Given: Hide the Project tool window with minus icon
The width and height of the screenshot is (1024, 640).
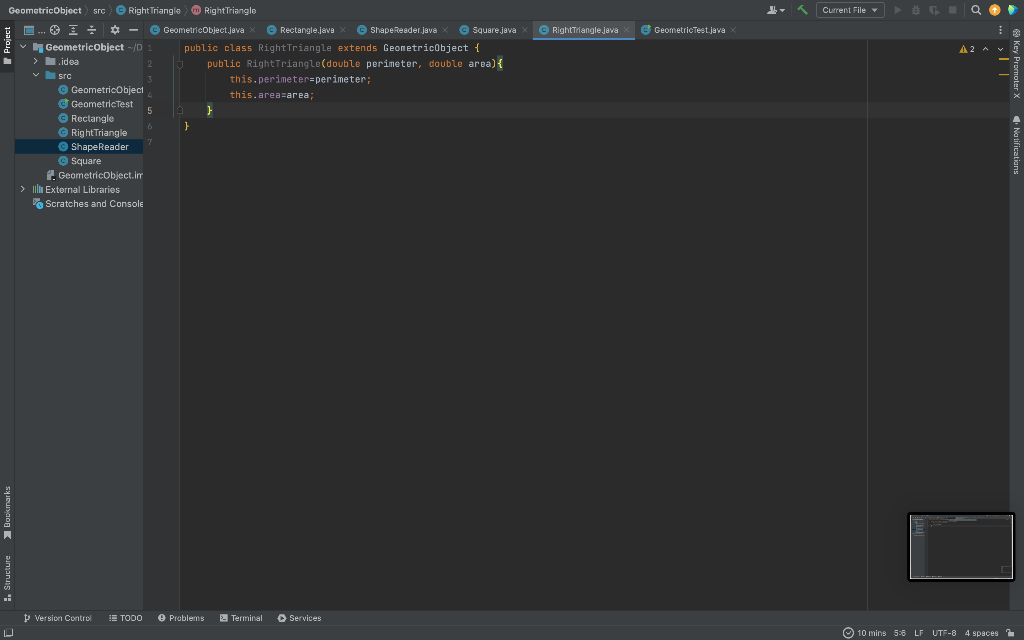Looking at the screenshot, I should (x=133, y=30).
